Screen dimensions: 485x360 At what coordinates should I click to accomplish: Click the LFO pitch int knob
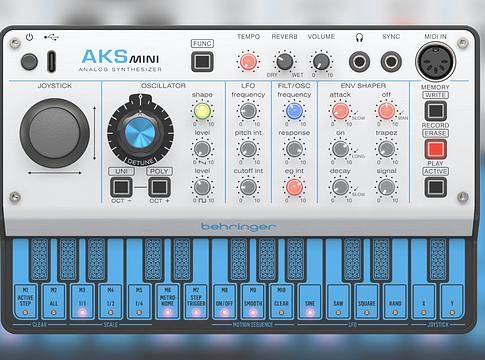point(248,149)
